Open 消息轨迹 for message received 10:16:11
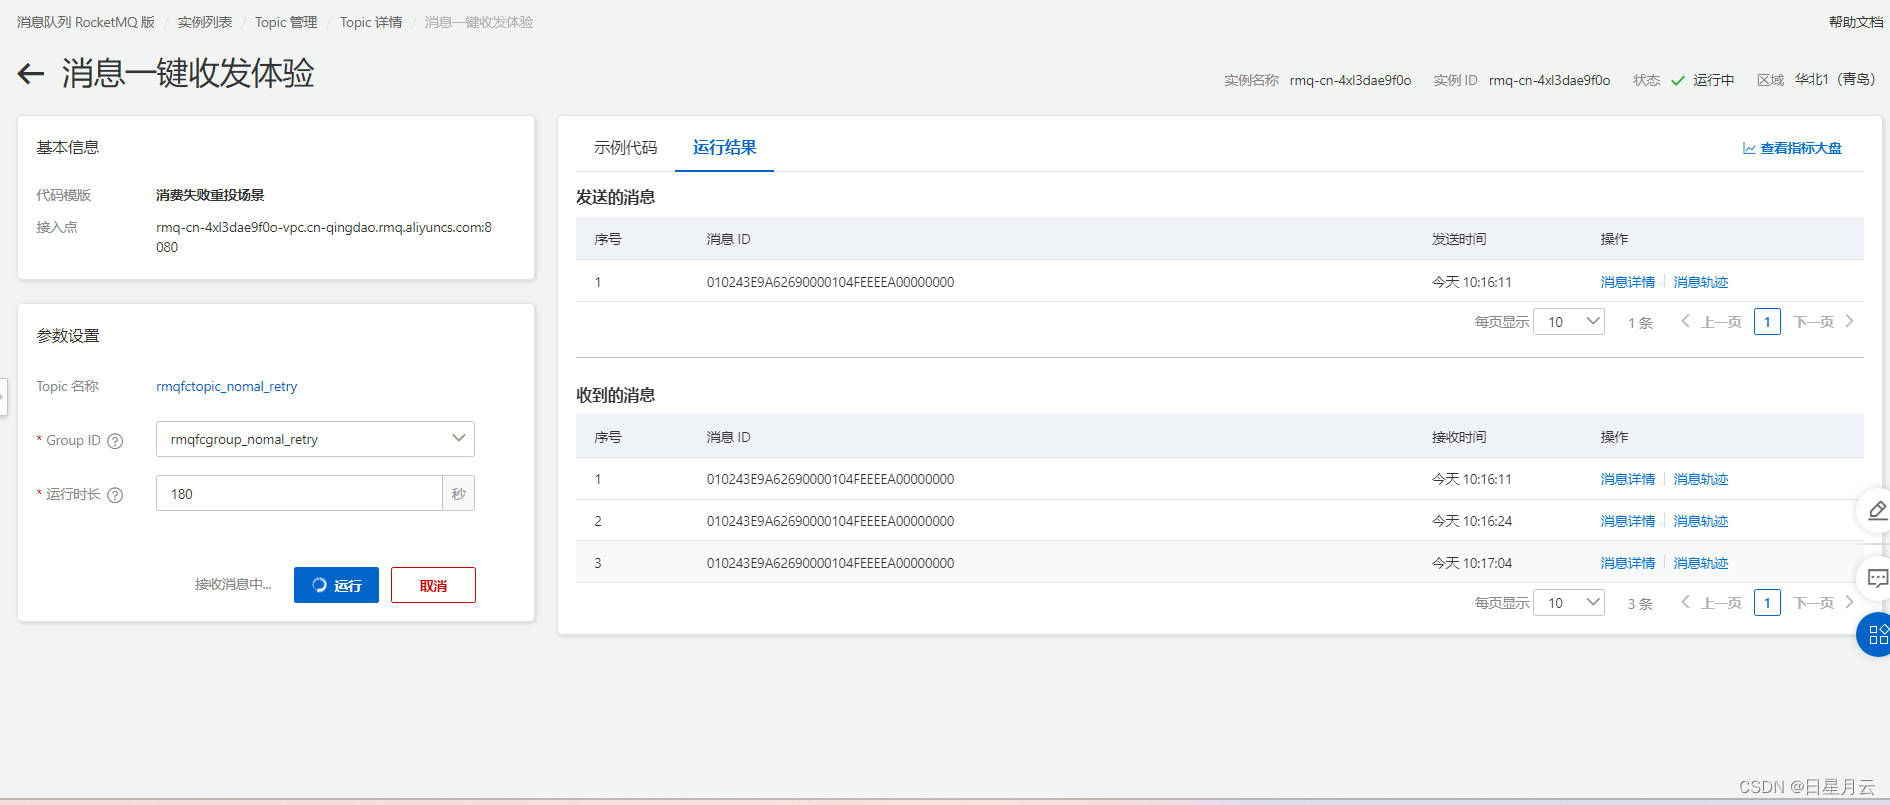The image size is (1890, 805). point(1701,479)
